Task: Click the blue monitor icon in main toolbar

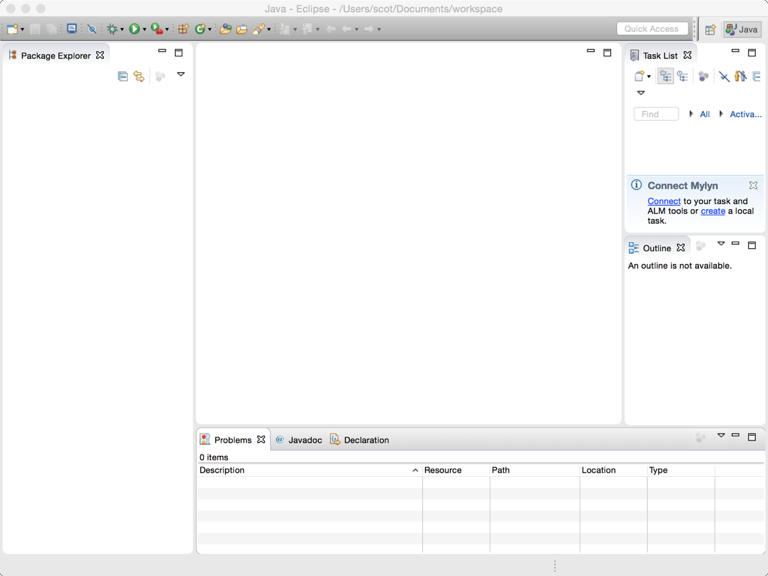Action: coord(72,29)
